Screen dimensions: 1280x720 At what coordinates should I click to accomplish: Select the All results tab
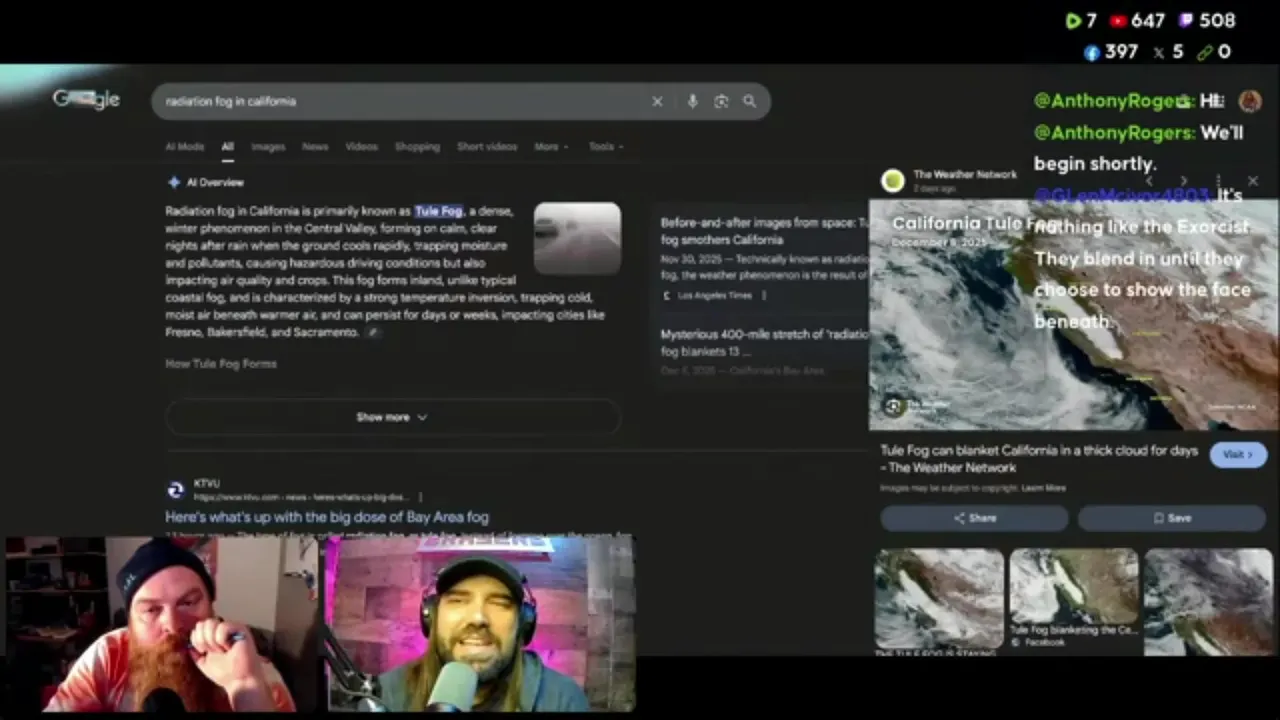pos(227,146)
